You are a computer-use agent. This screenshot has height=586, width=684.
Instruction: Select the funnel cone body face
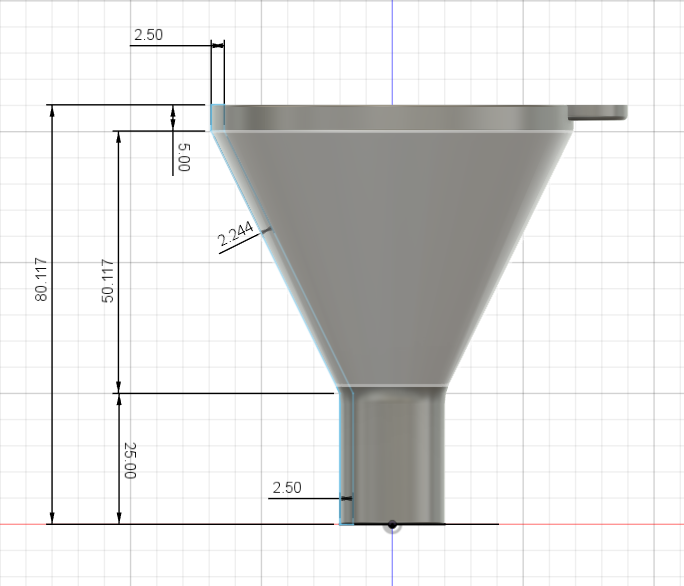[x=393, y=257]
